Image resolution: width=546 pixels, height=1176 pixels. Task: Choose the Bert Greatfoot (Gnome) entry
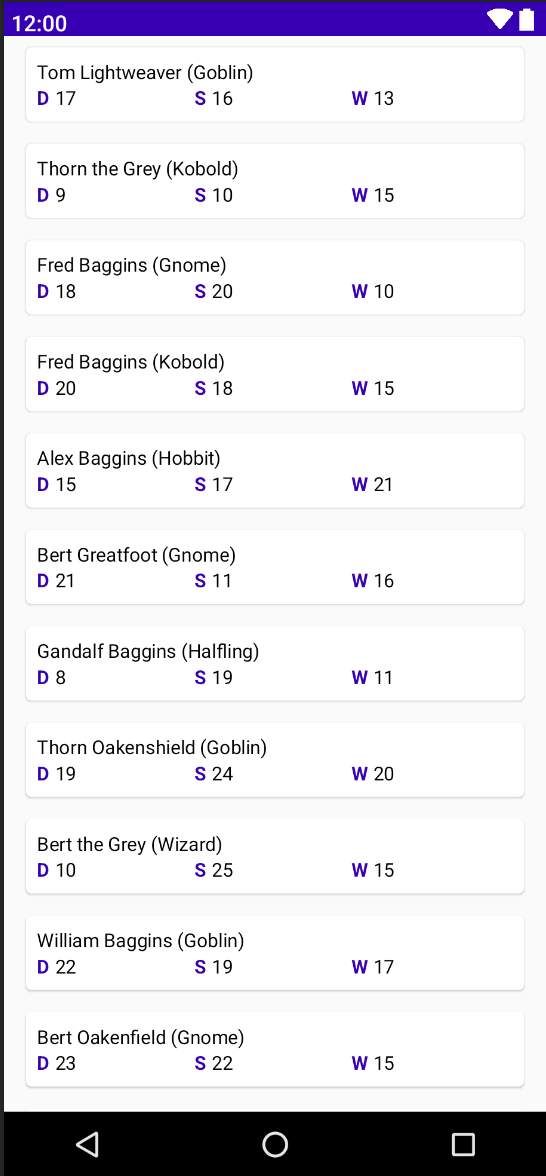coord(274,567)
